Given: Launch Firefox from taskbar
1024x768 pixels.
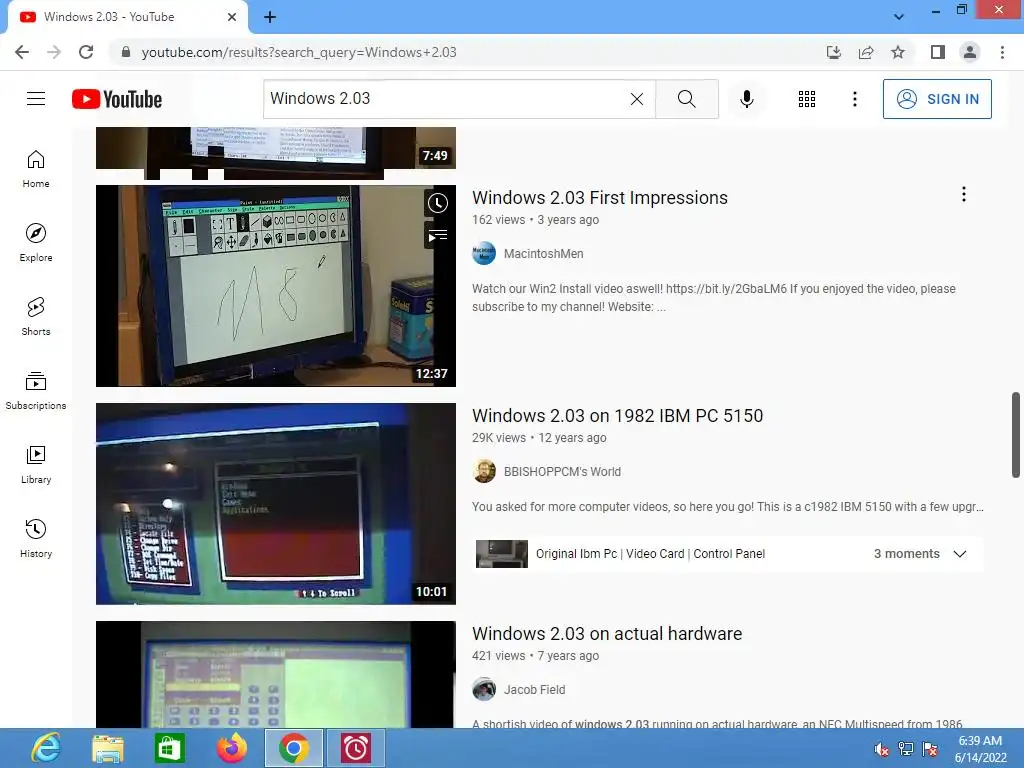Looking at the screenshot, I should [x=232, y=748].
